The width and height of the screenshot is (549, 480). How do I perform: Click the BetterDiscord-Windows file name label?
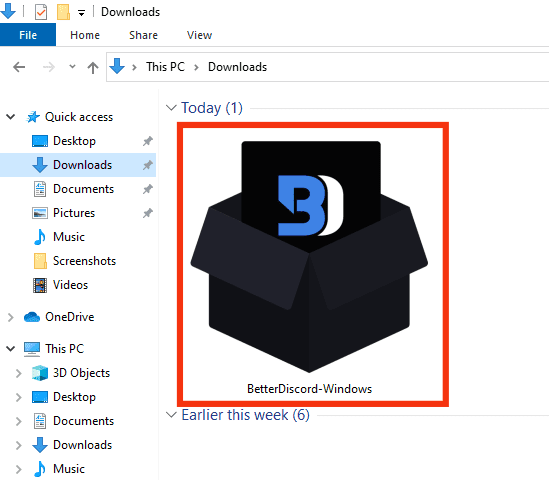point(309,389)
